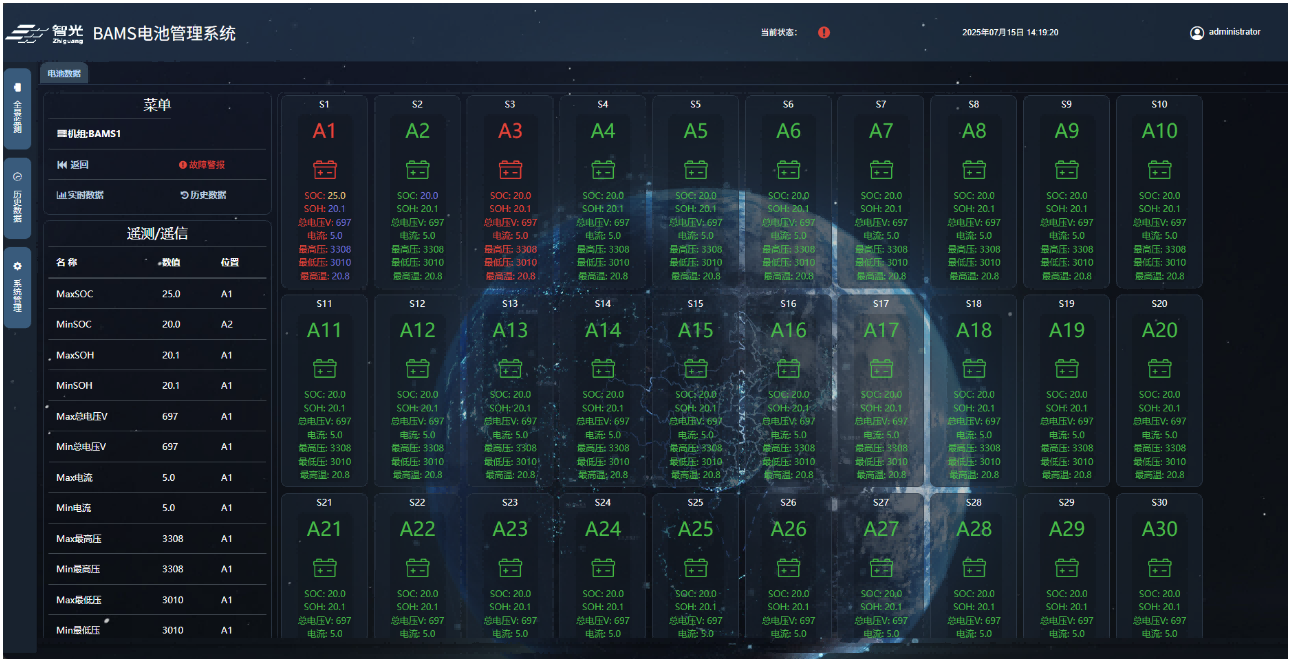This screenshot has height=663, width=1292.
Task: Switch to the 电池数据 tab
Action: [64, 73]
